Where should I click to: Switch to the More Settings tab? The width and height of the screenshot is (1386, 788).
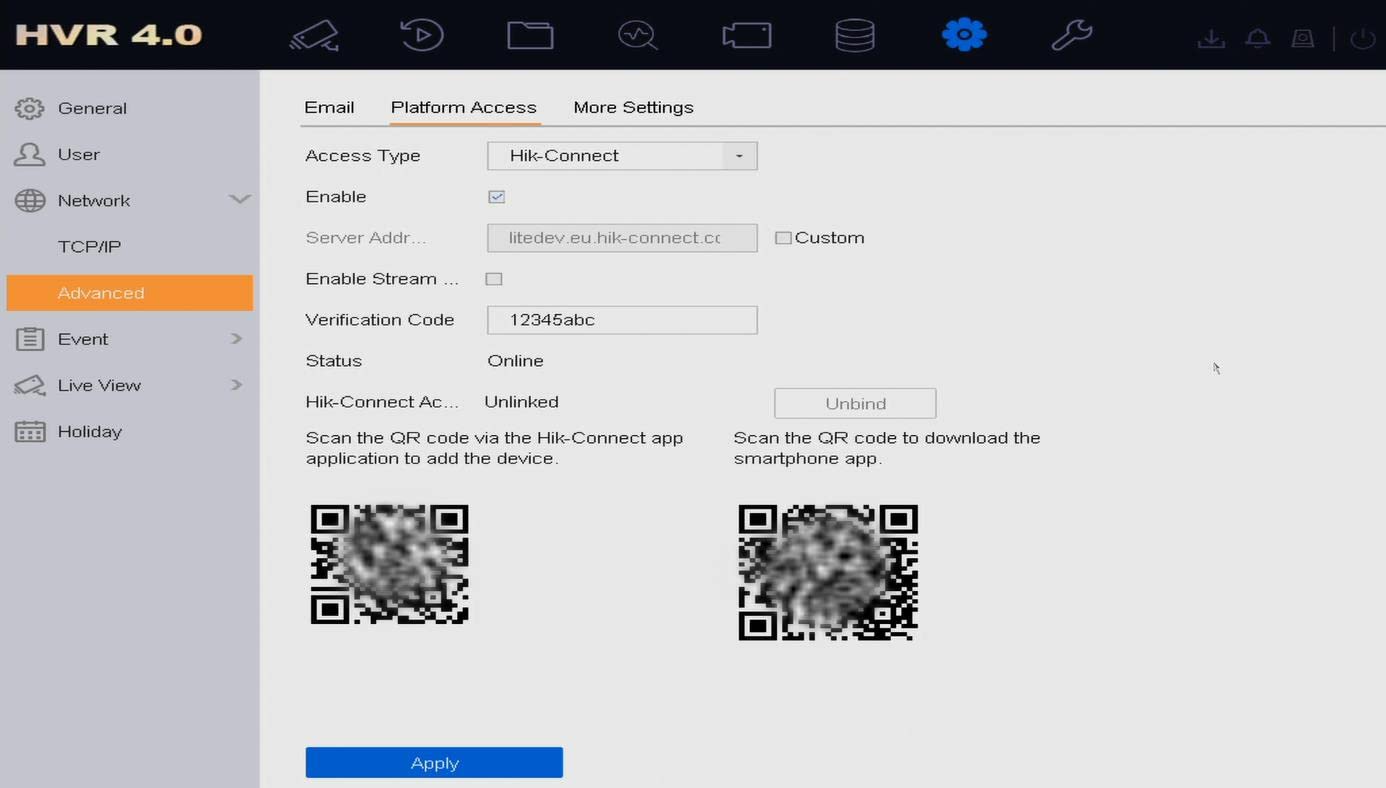coord(633,107)
